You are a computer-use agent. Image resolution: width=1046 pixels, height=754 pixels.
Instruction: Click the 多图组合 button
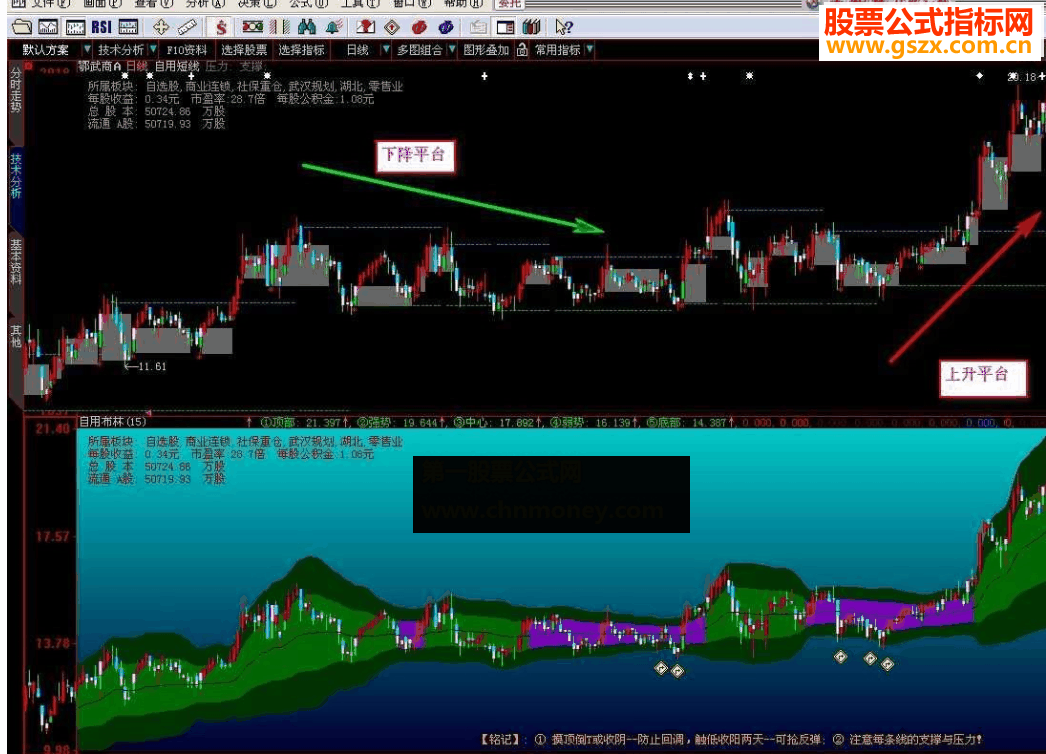420,50
